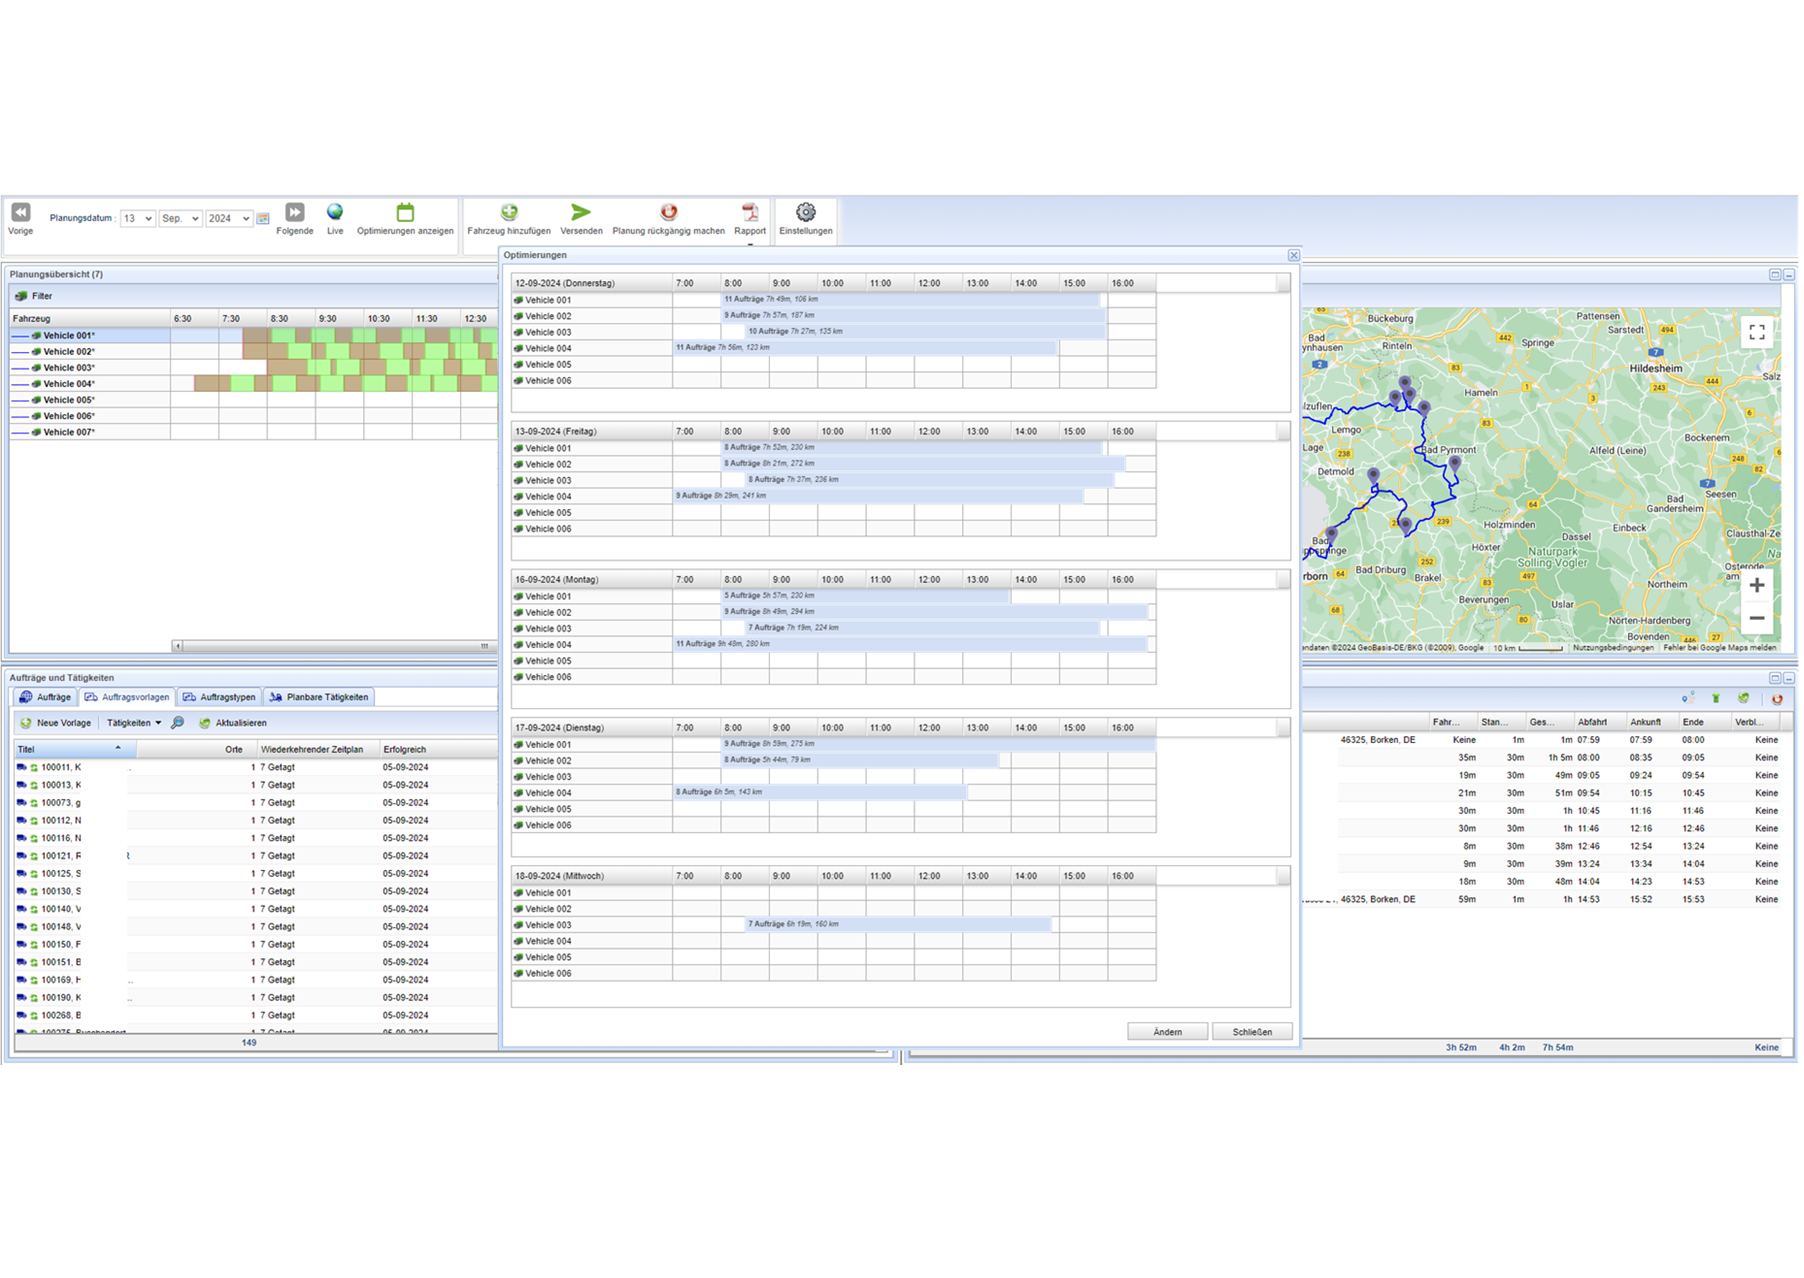Undo planning via Planung rückgängig machen
The image size is (1804, 1278).
click(668, 220)
